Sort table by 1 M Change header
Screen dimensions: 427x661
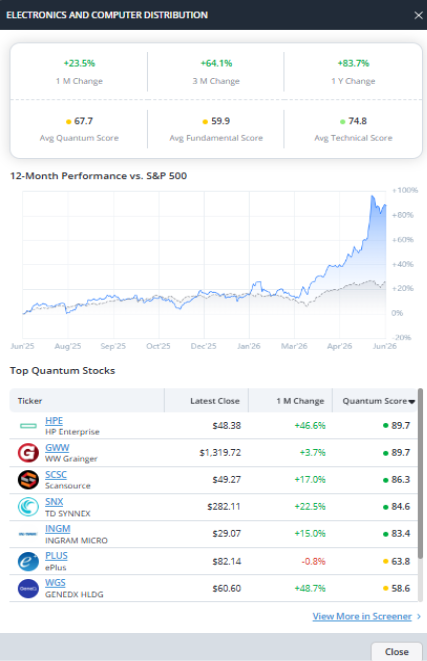(300, 401)
